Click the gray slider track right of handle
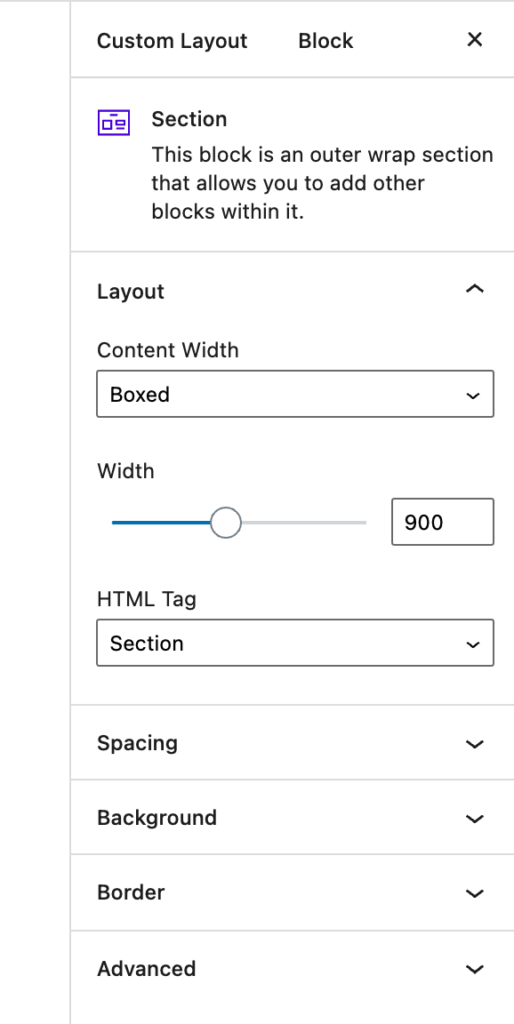514x1024 pixels. point(304,522)
